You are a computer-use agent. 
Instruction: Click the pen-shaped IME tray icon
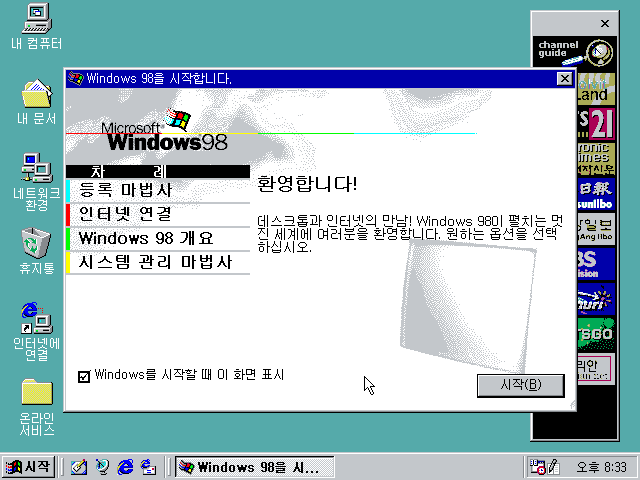coord(553,467)
